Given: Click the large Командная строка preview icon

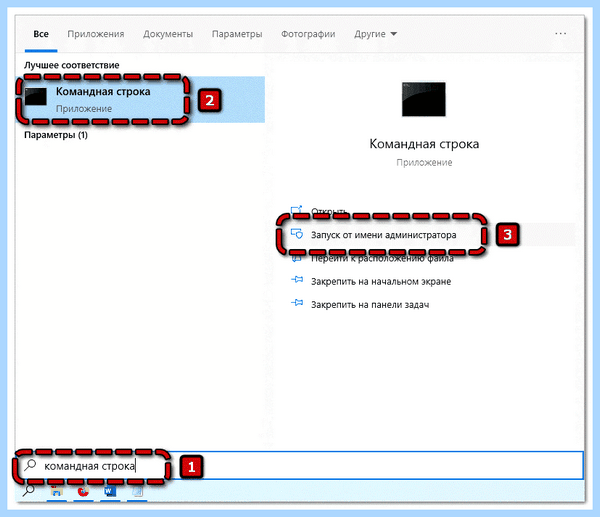Looking at the screenshot, I should (x=424, y=99).
